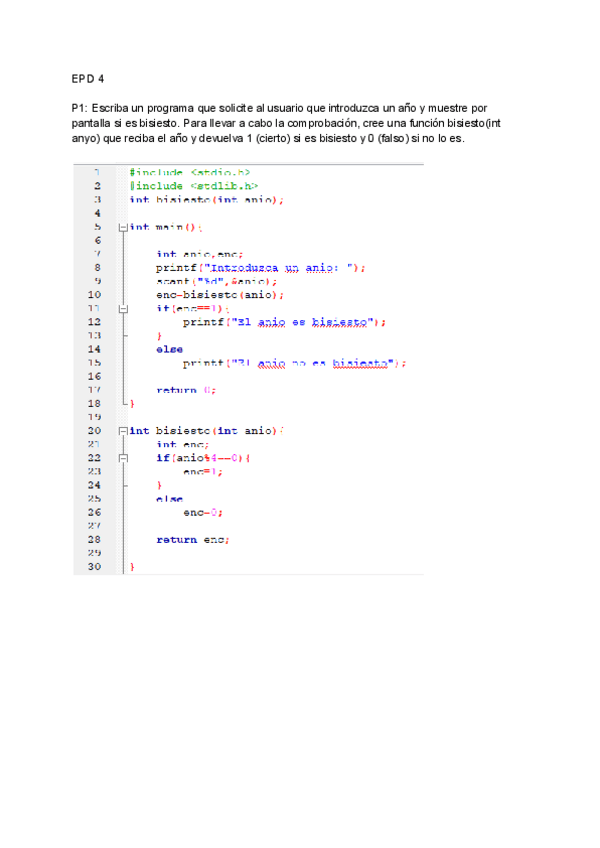
Task: Collapse the fold at int bisiesto(int anio) definition
Action: pos(123,432)
